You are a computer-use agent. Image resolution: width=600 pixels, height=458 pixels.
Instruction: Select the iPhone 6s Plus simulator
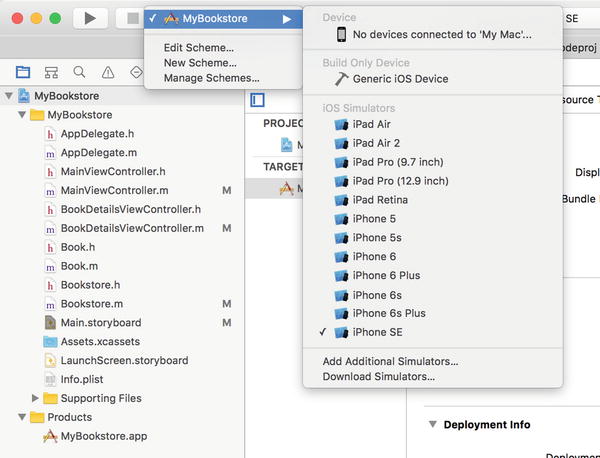(433, 313)
